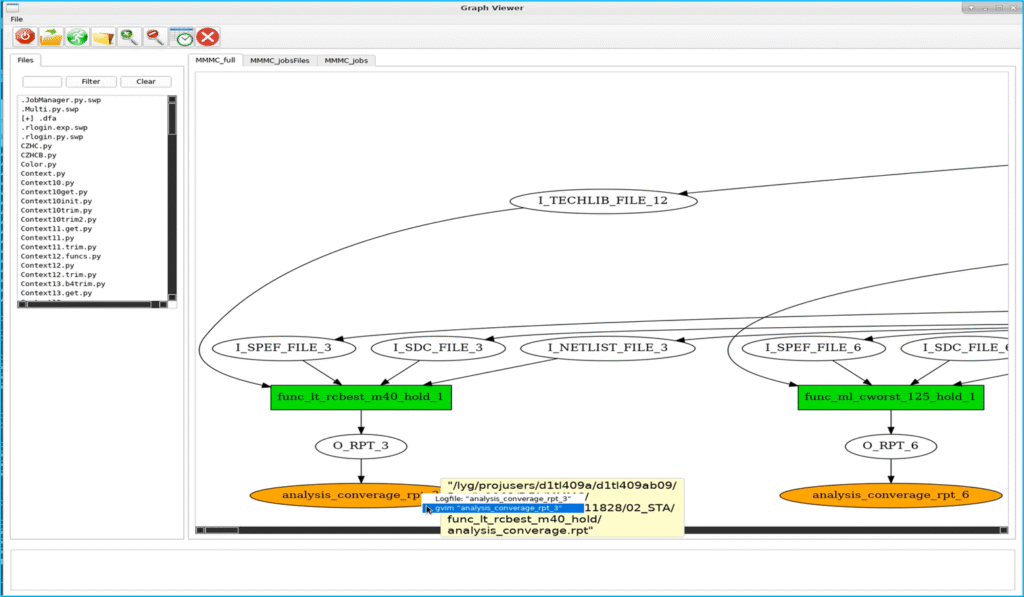The width and height of the screenshot is (1024, 597).
Task: Choose gvim "analysis_converage_rpt_3" context menu entry
Action: click(504, 508)
